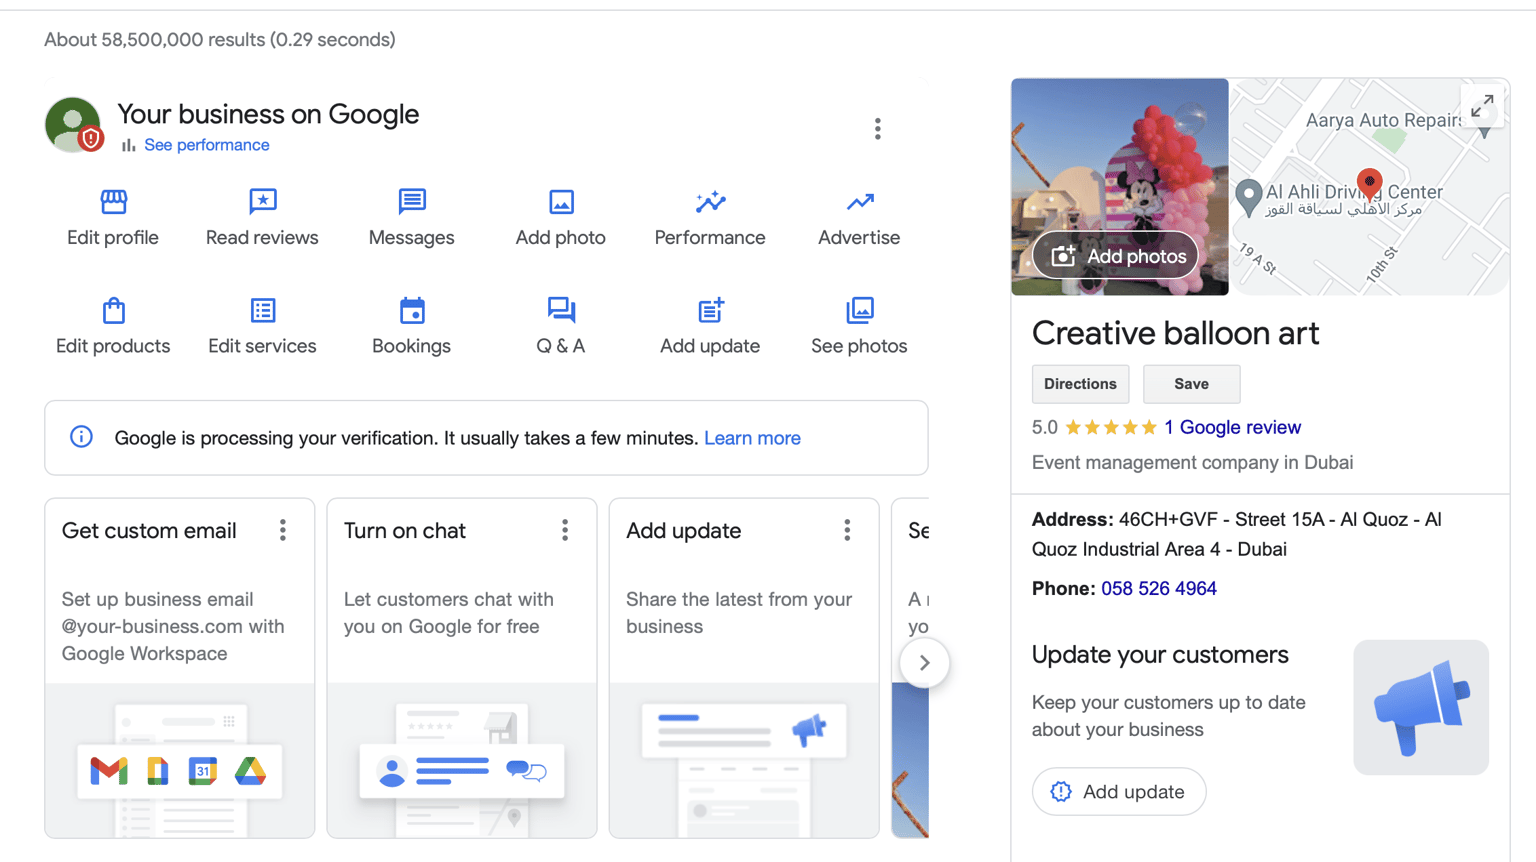Click the Advertise trend arrow icon
Image resolution: width=1536 pixels, height=862 pixels.
tap(860, 202)
